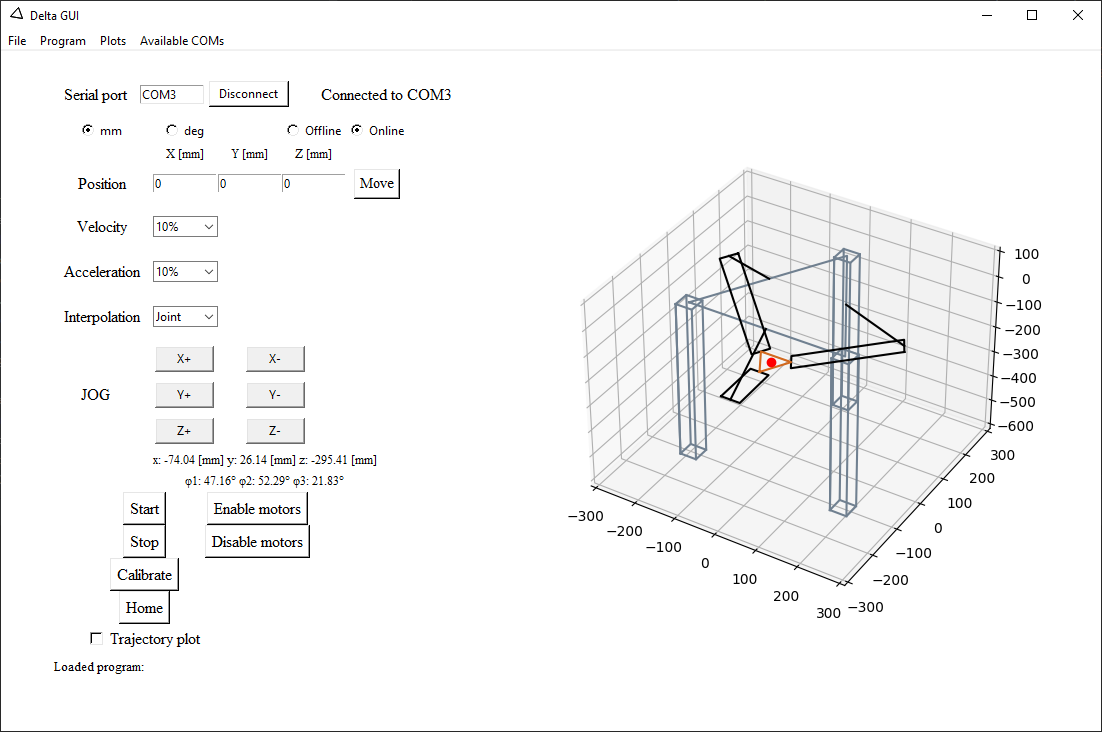Minimize the Delta GUI window
Image resolution: width=1102 pixels, height=732 pixels.
(x=987, y=15)
